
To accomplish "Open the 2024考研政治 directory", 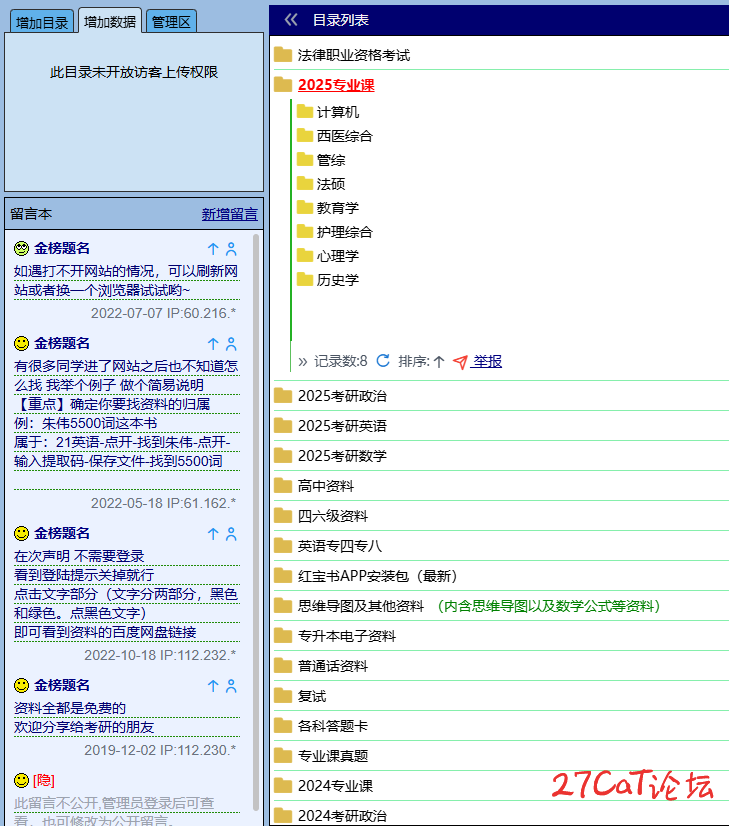I will pos(342,815).
